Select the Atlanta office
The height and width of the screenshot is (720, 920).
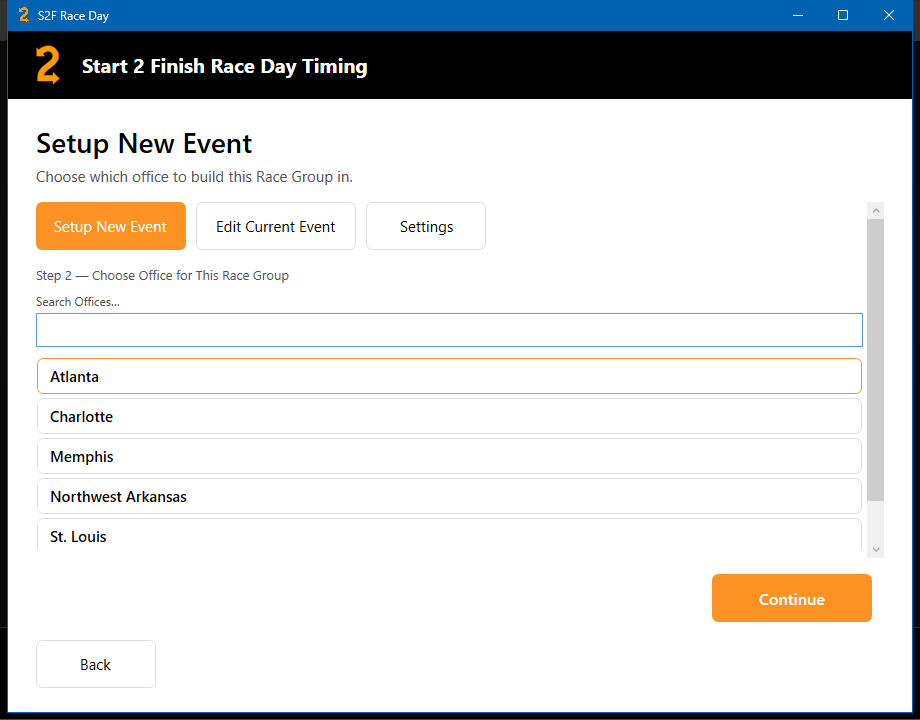[449, 376]
